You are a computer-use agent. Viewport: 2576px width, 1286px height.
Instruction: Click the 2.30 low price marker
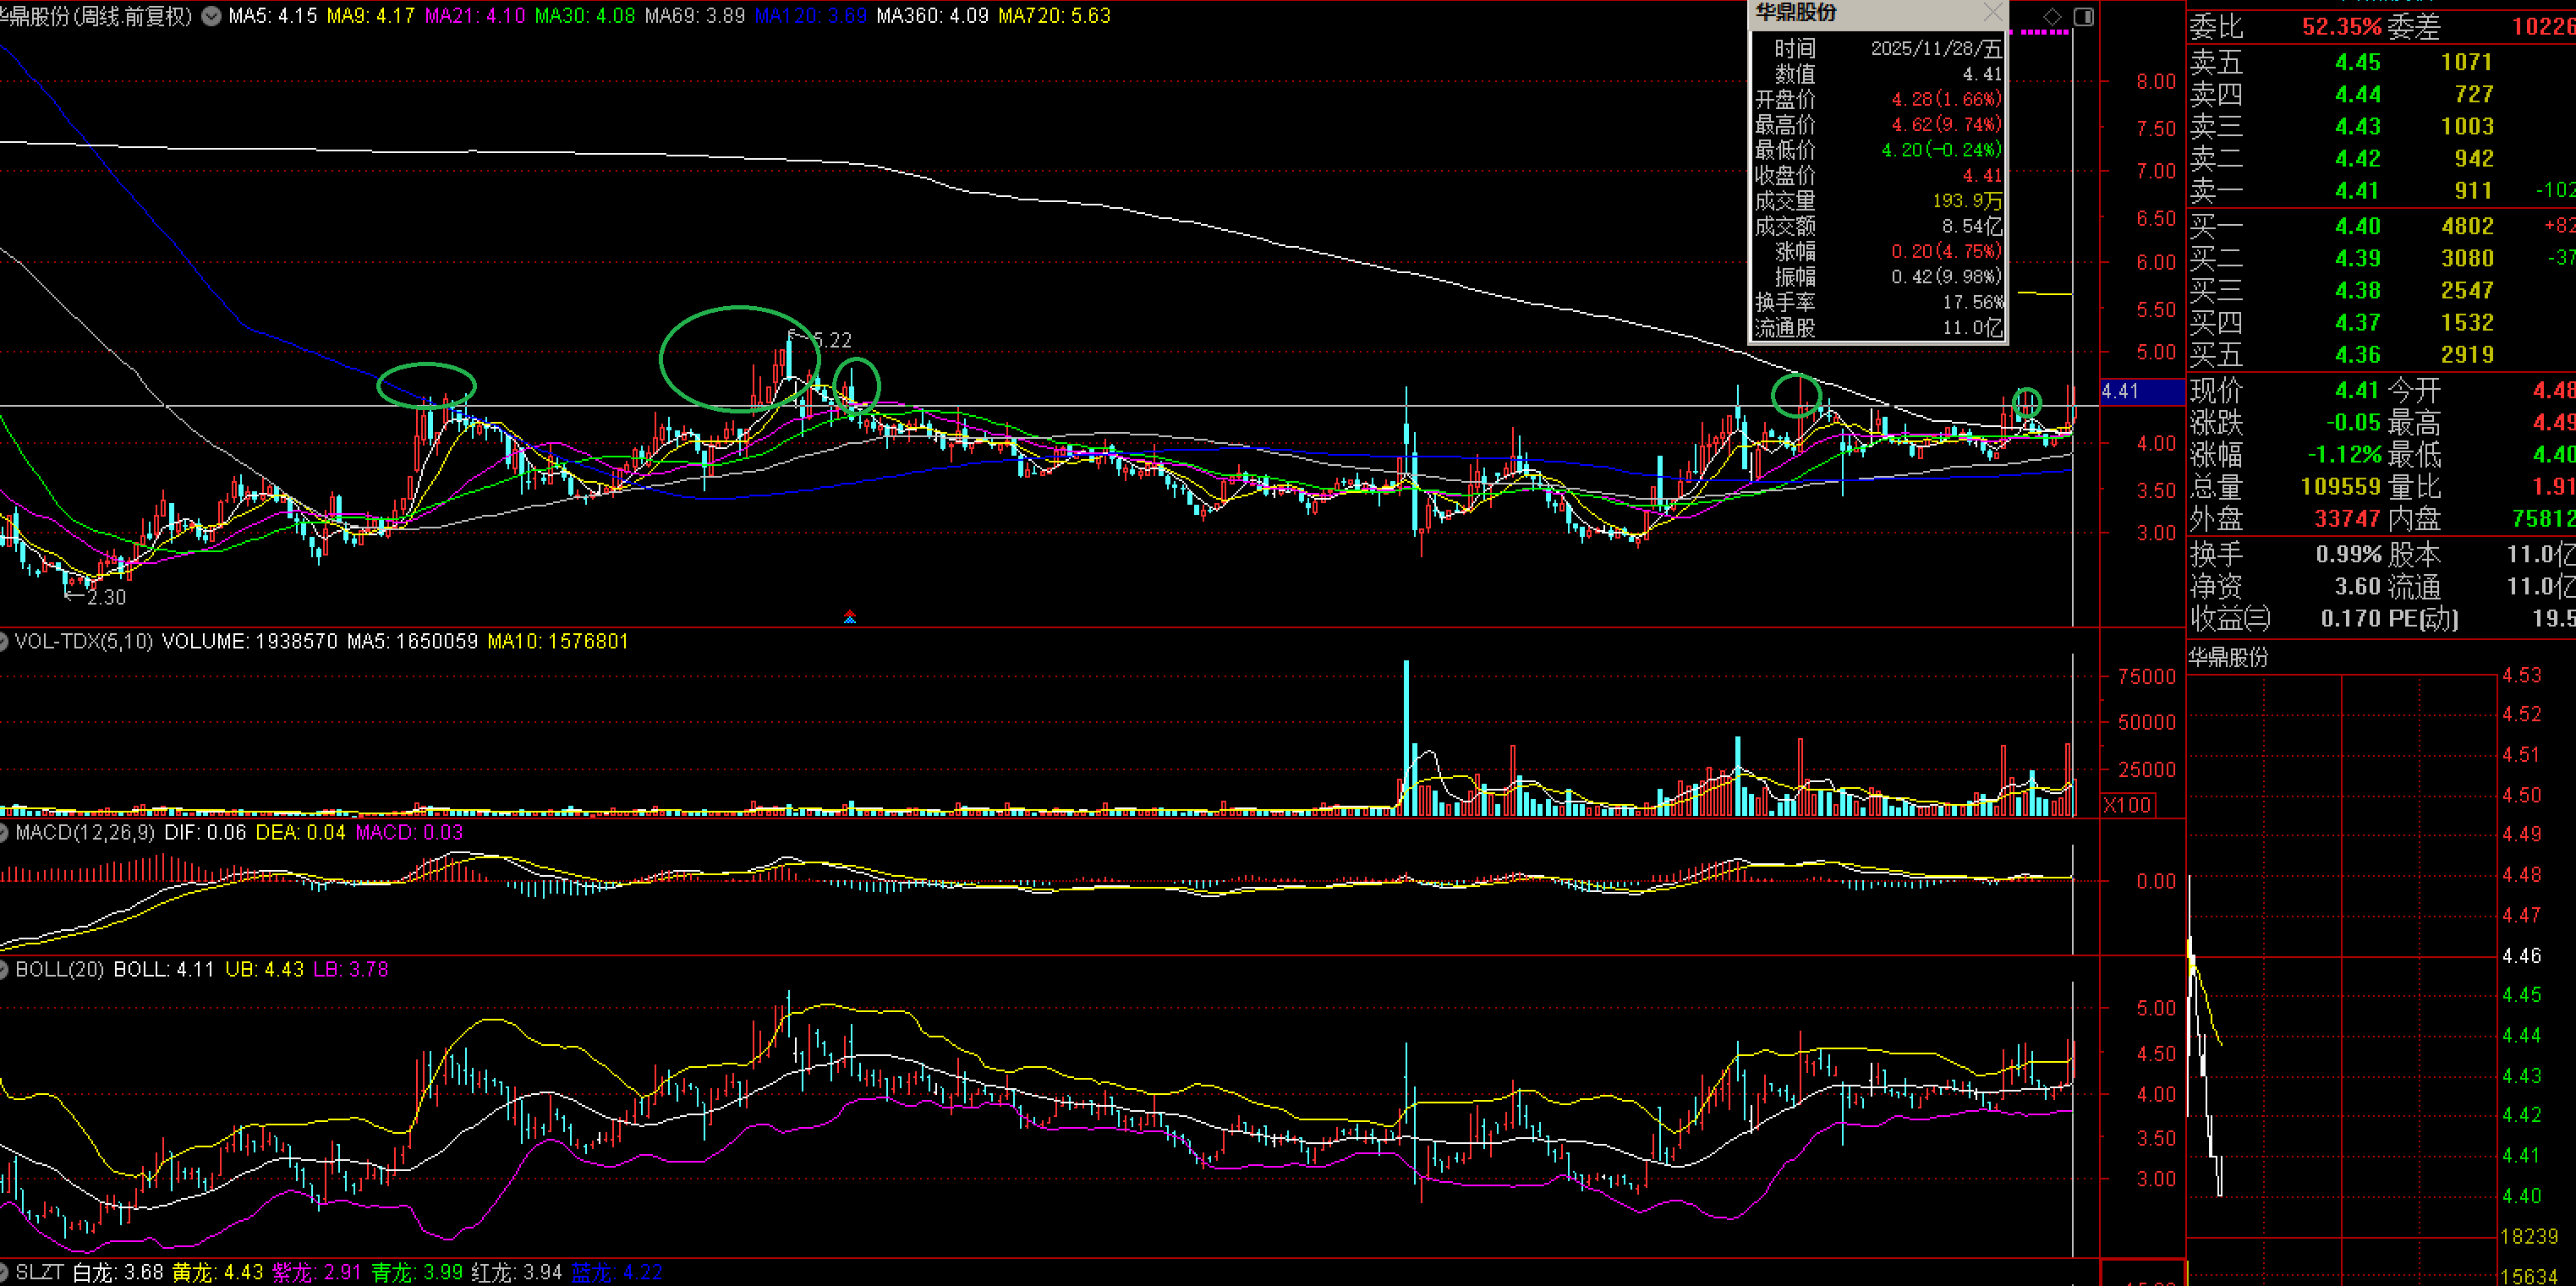[x=105, y=597]
